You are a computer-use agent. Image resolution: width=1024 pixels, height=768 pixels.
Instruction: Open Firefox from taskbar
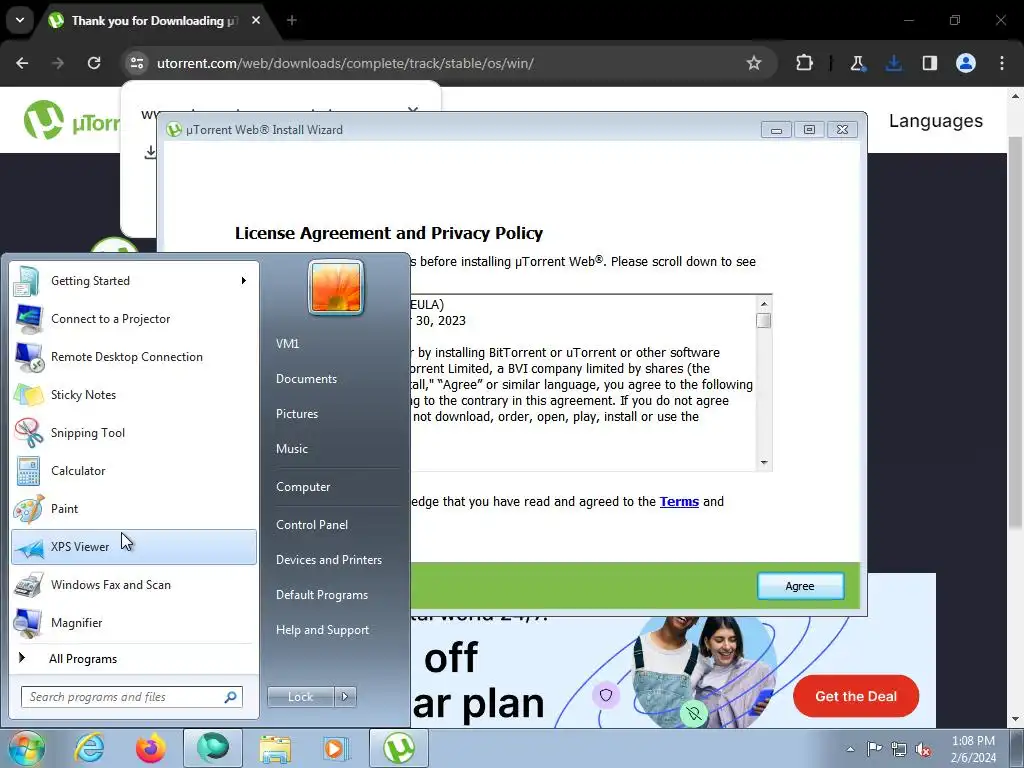[x=151, y=748]
